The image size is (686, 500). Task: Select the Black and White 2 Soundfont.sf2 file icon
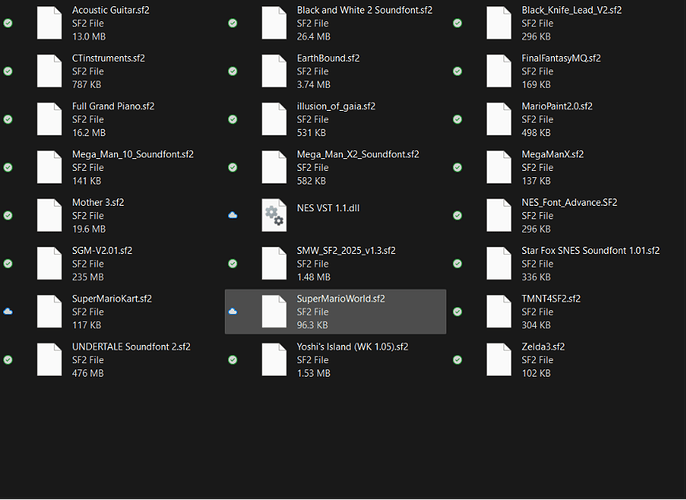(x=274, y=23)
